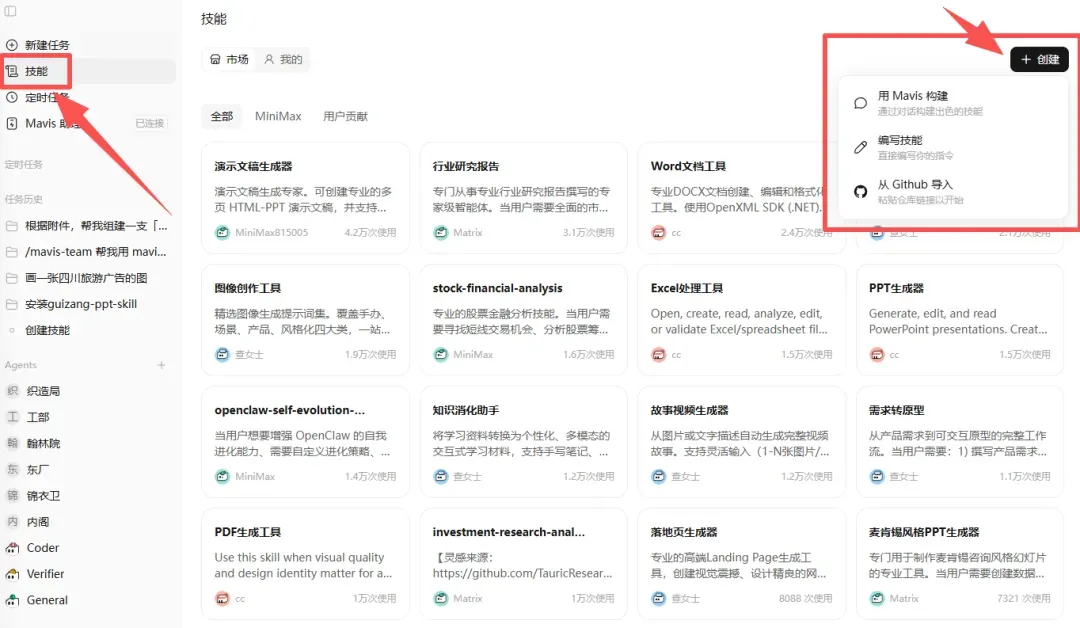Click Matrix avatar on 行业研究报告 card
This screenshot has height=628, width=1080.
point(440,233)
